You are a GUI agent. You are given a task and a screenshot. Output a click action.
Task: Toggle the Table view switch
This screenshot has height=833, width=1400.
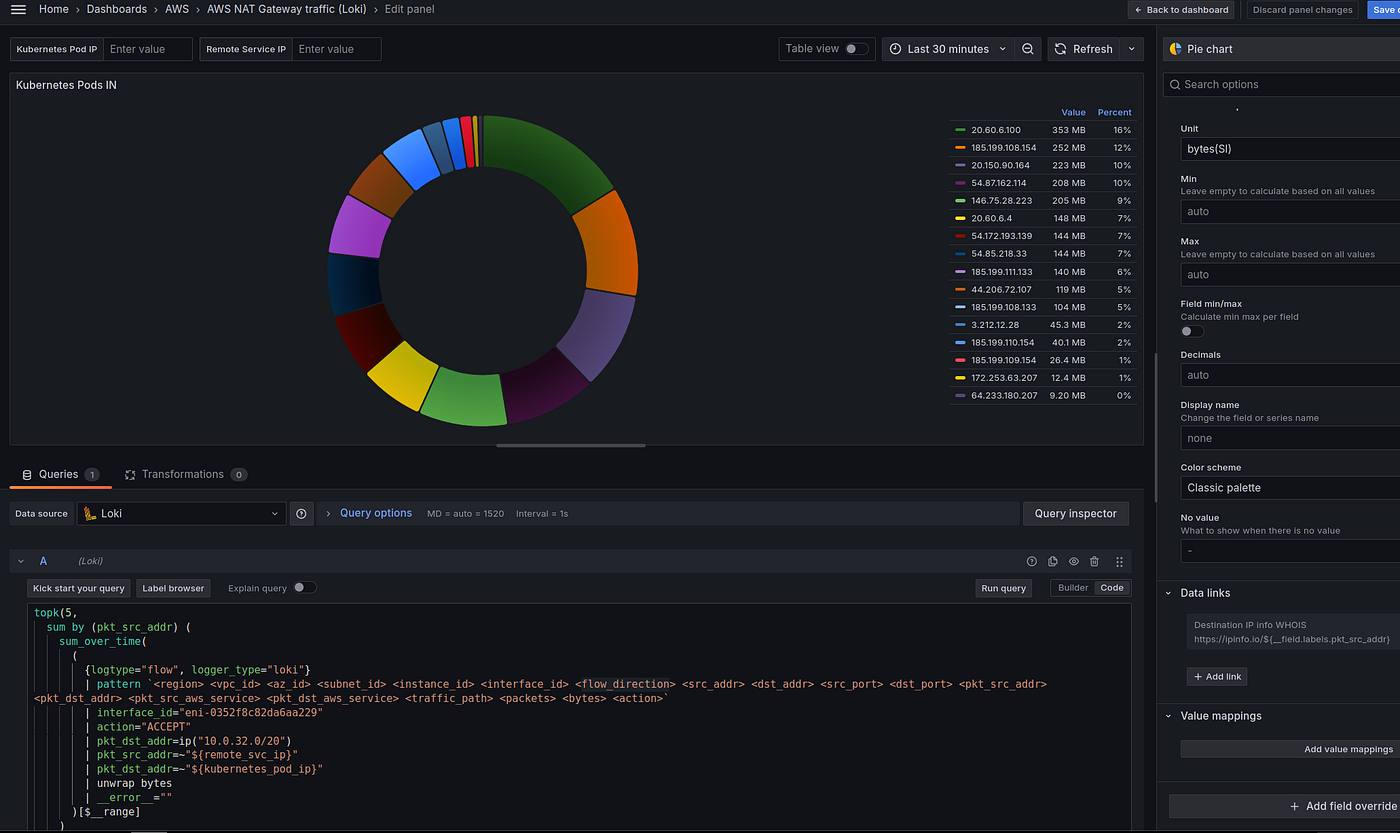[856, 49]
